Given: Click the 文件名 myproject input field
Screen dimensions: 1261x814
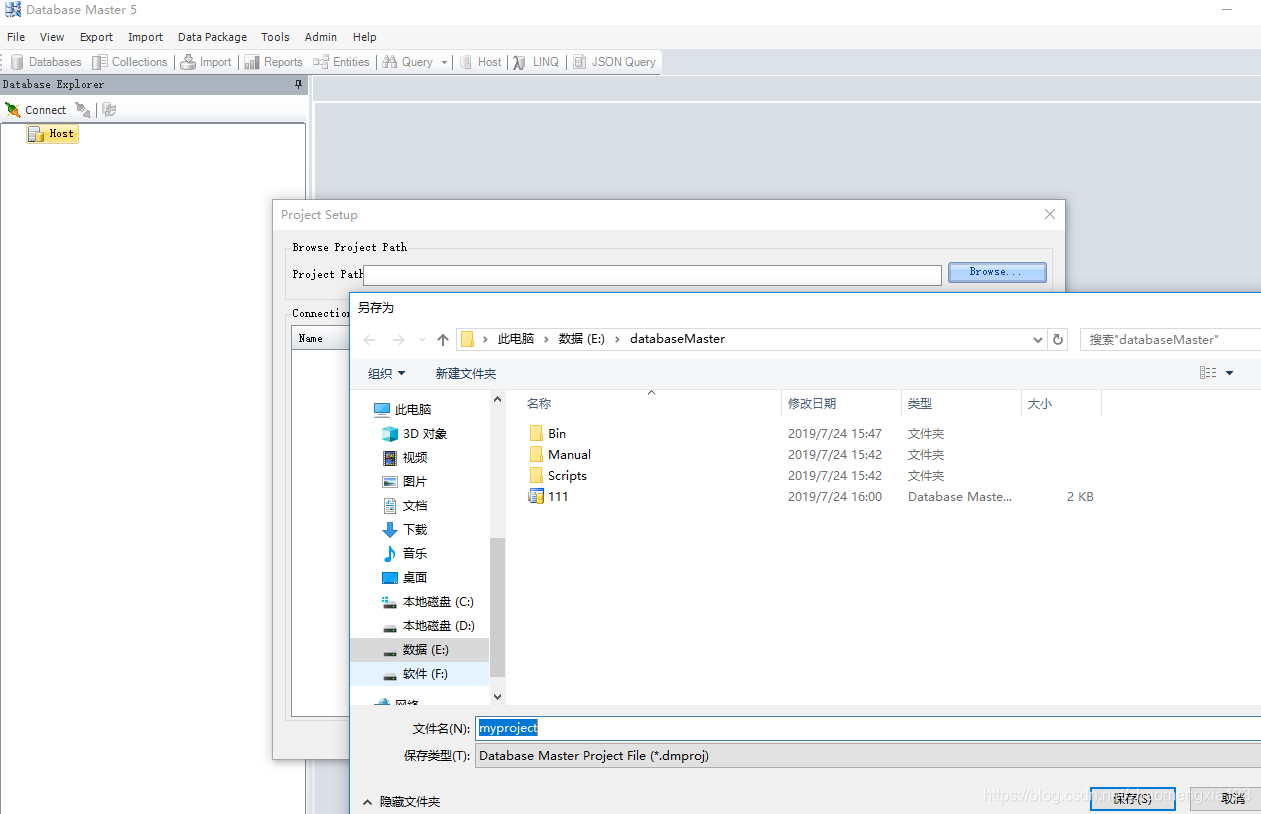Looking at the screenshot, I should coord(868,728).
